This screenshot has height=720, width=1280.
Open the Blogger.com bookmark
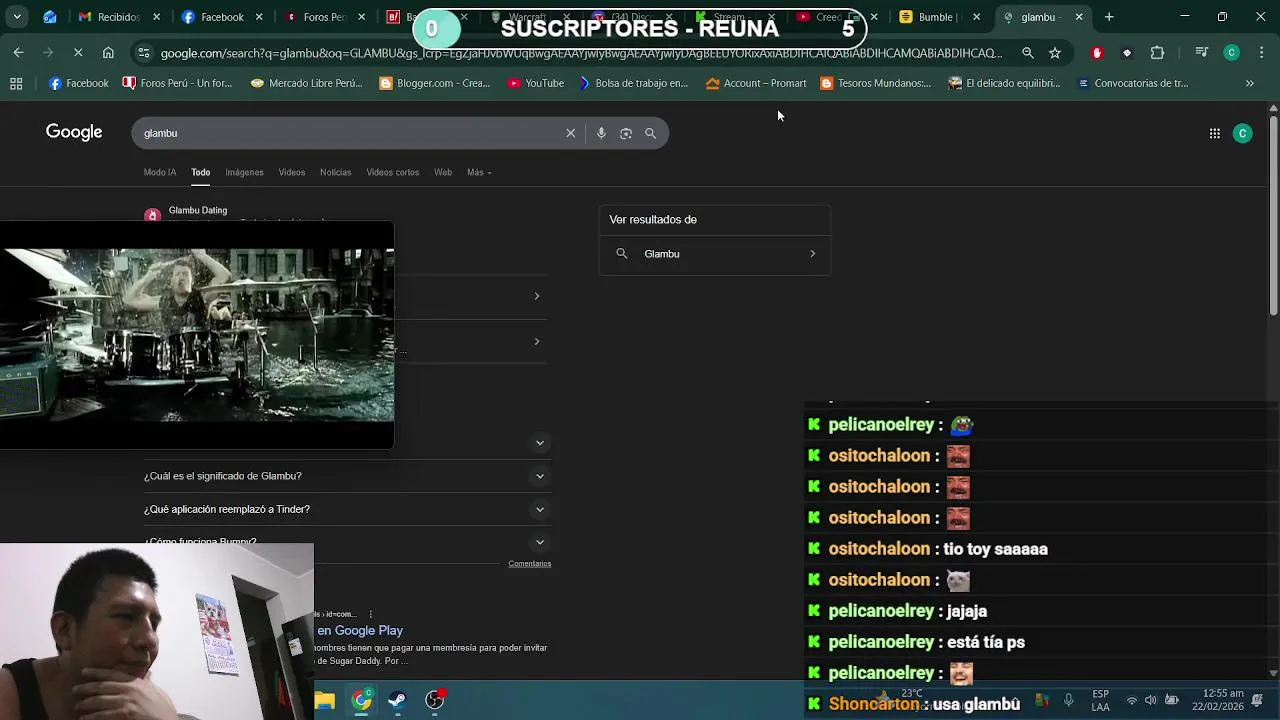[435, 83]
